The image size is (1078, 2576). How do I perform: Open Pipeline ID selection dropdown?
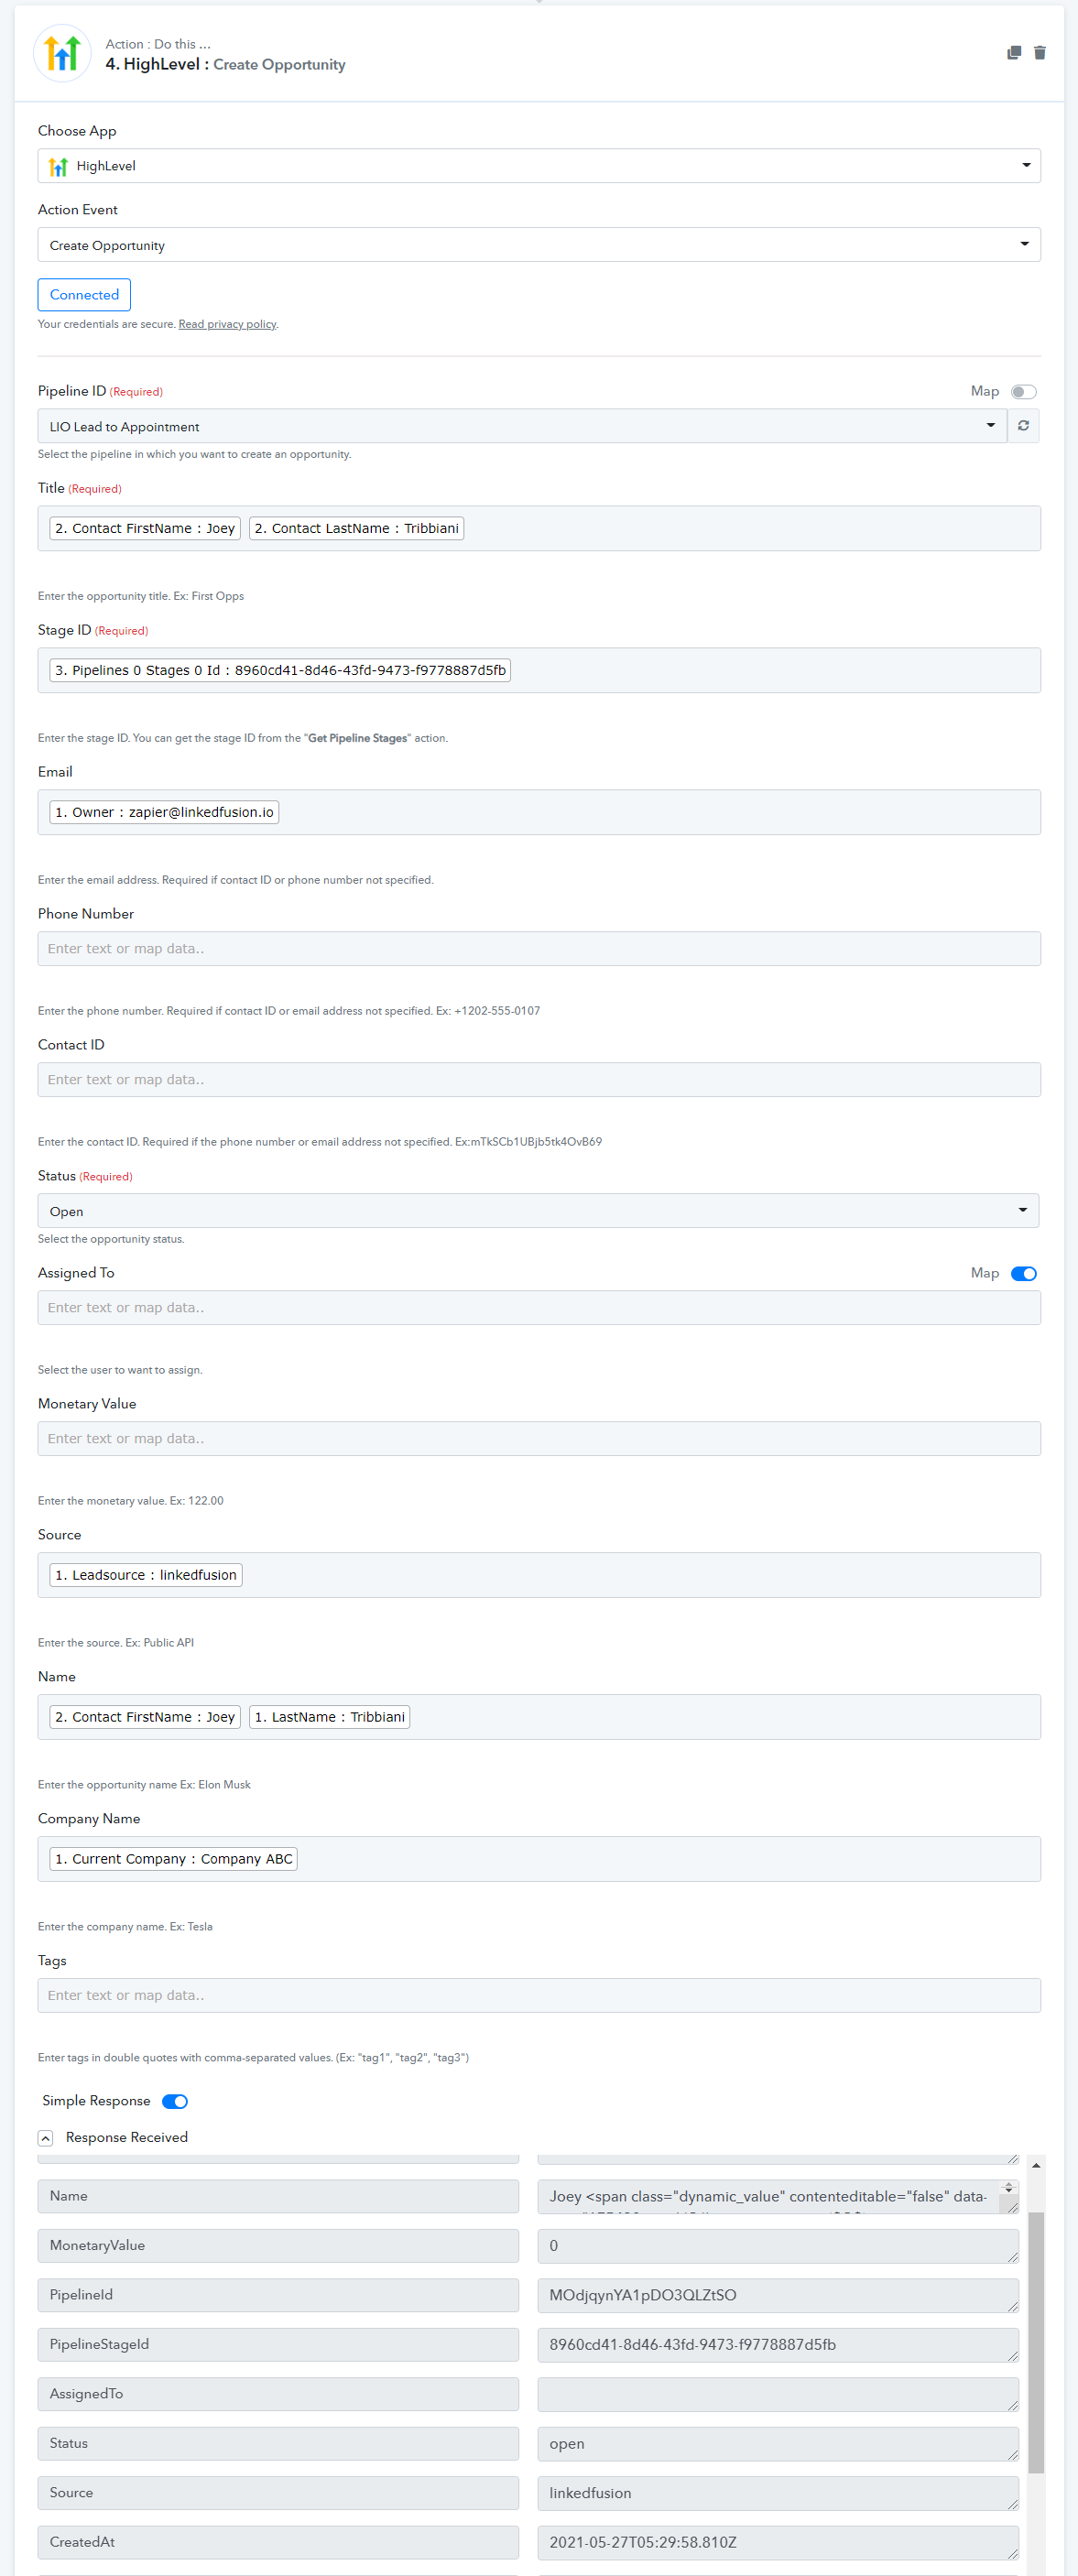(x=522, y=427)
